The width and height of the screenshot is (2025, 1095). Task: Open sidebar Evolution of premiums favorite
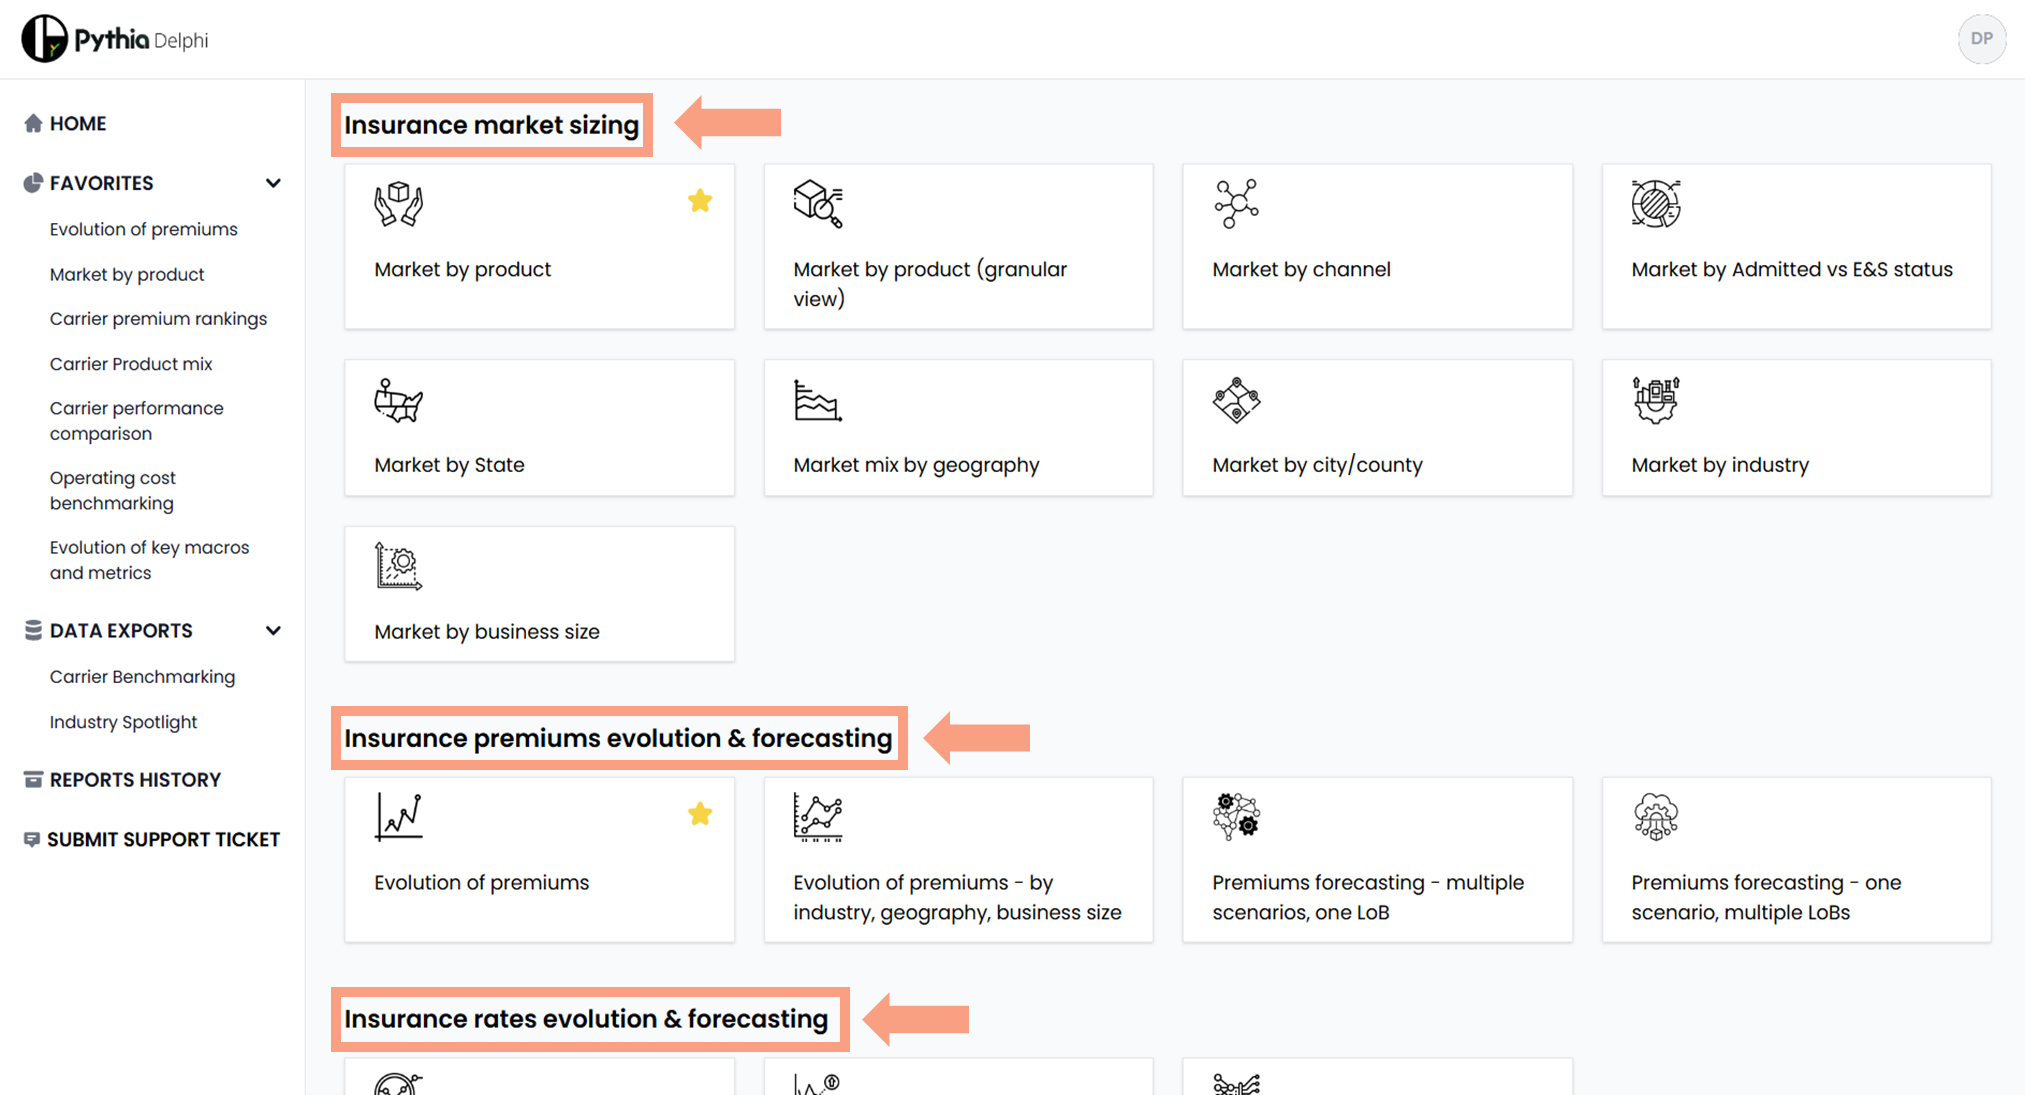(x=143, y=229)
